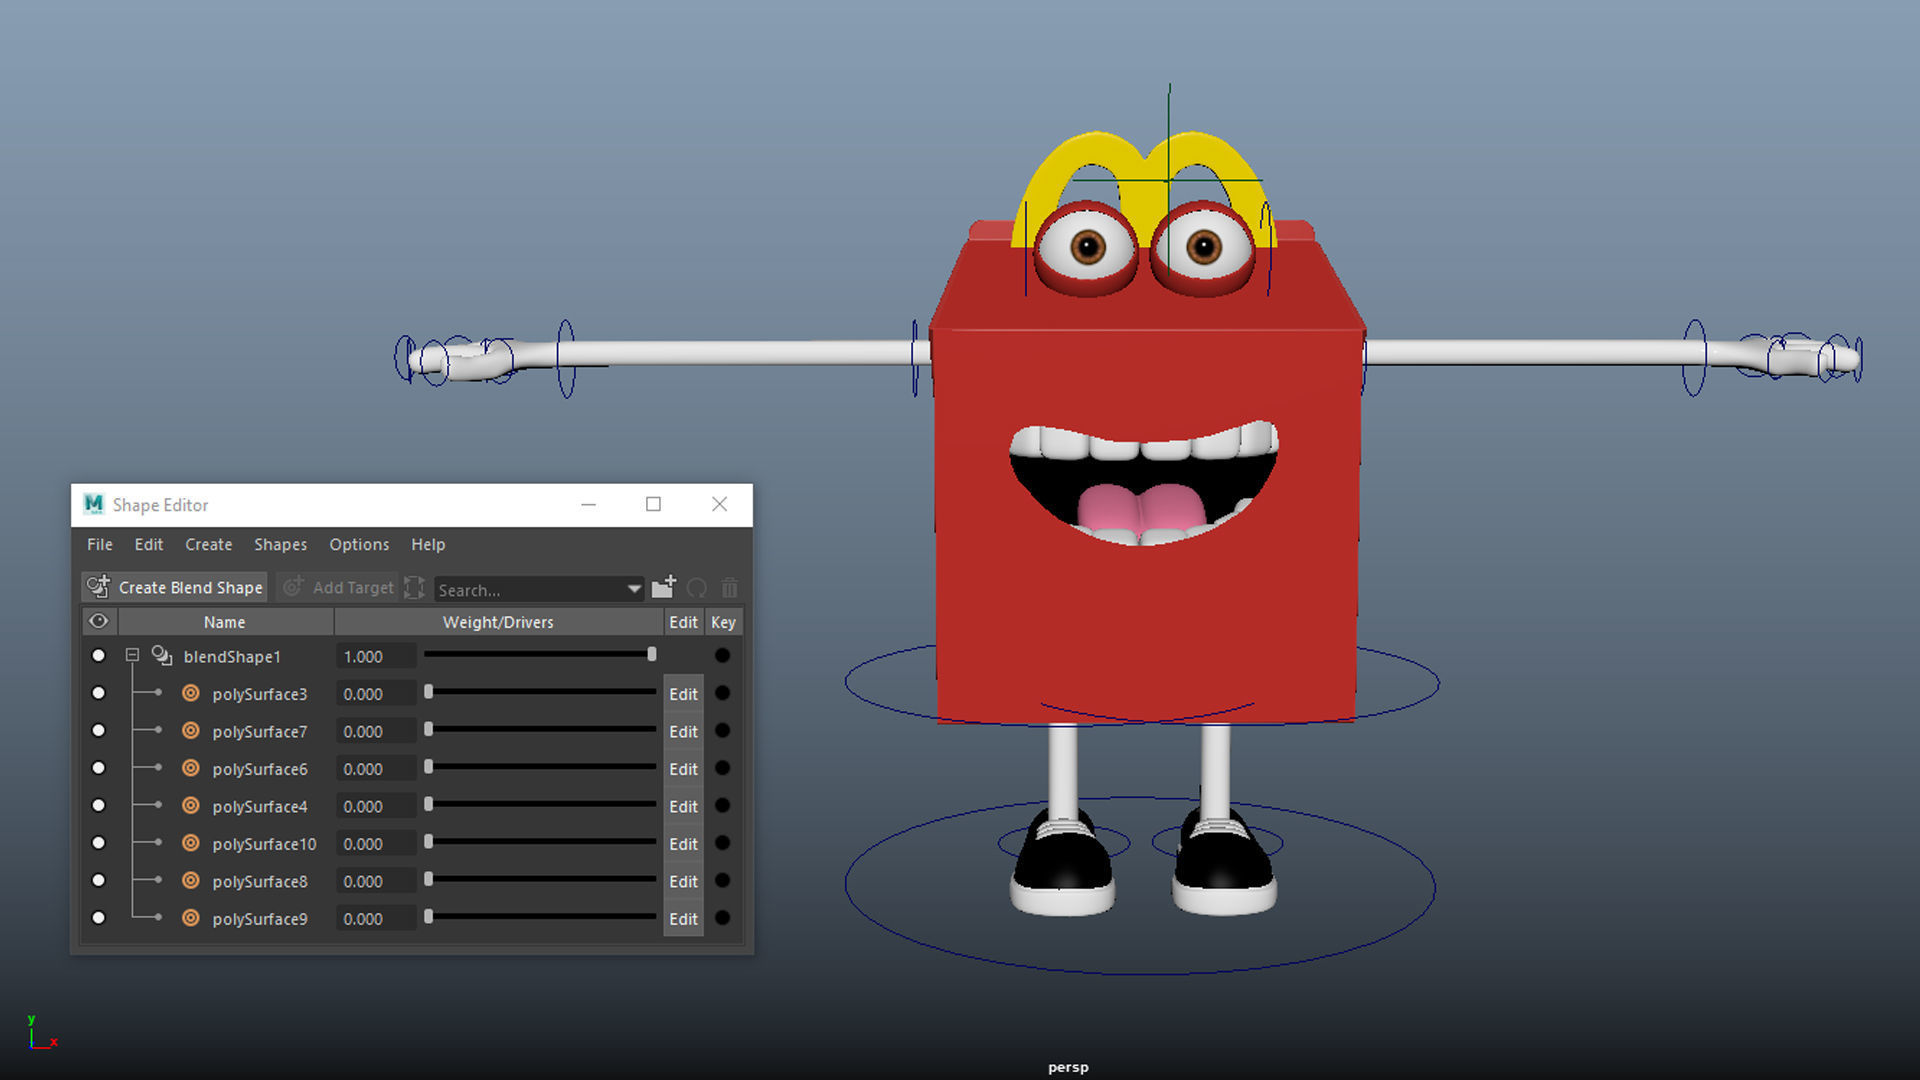Viewport: 1920px width, 1080px height.
Task: Click Edit button for polySurface10
Action: (x=683, y=844)
